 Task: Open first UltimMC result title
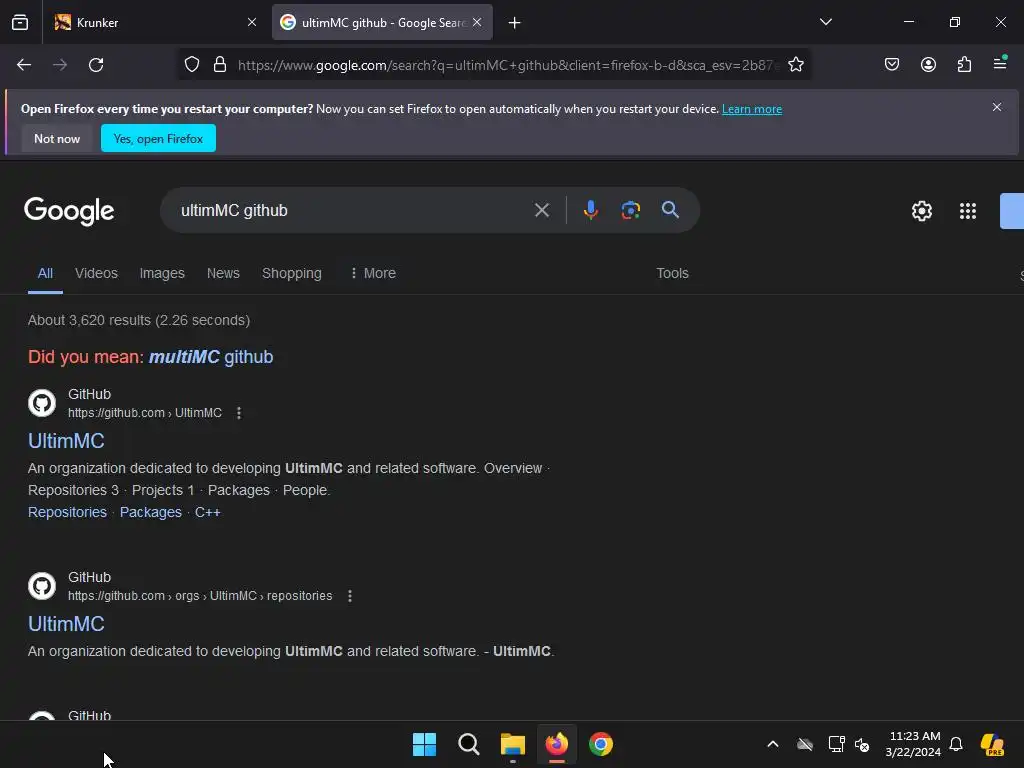tap(66, 441)
